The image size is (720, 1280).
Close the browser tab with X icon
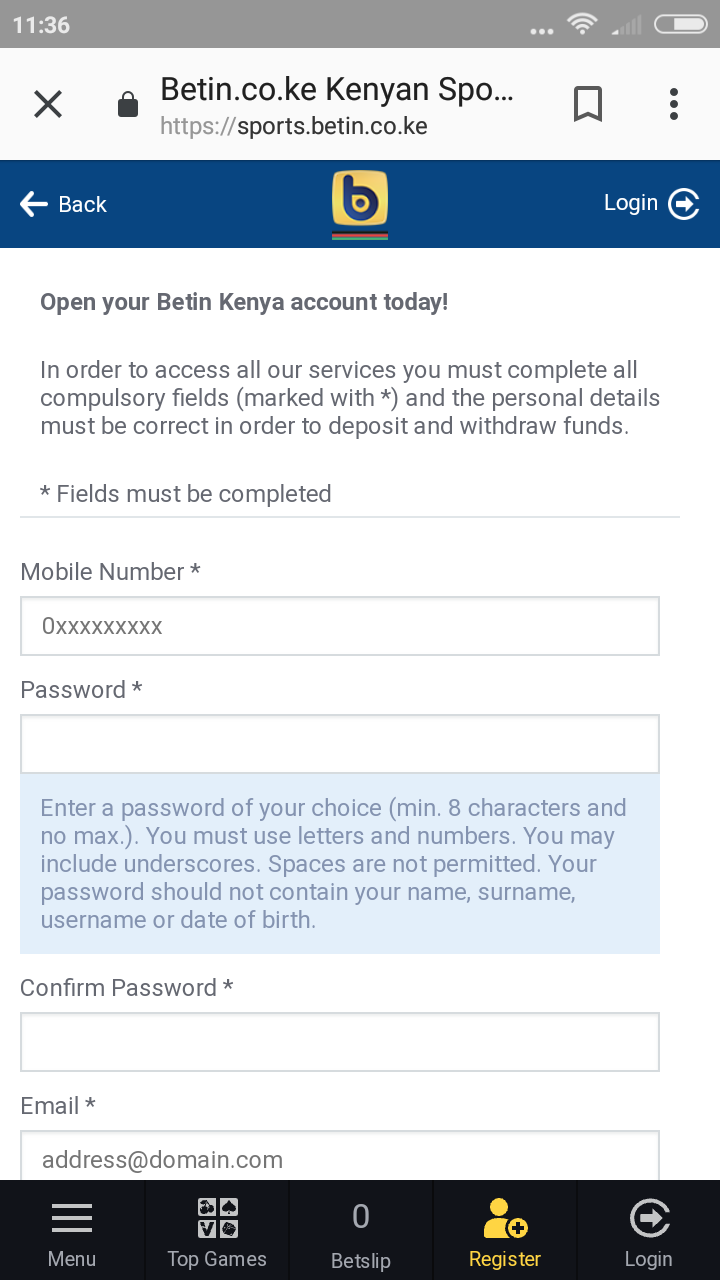pyautogui.click(x=48, y=104)
